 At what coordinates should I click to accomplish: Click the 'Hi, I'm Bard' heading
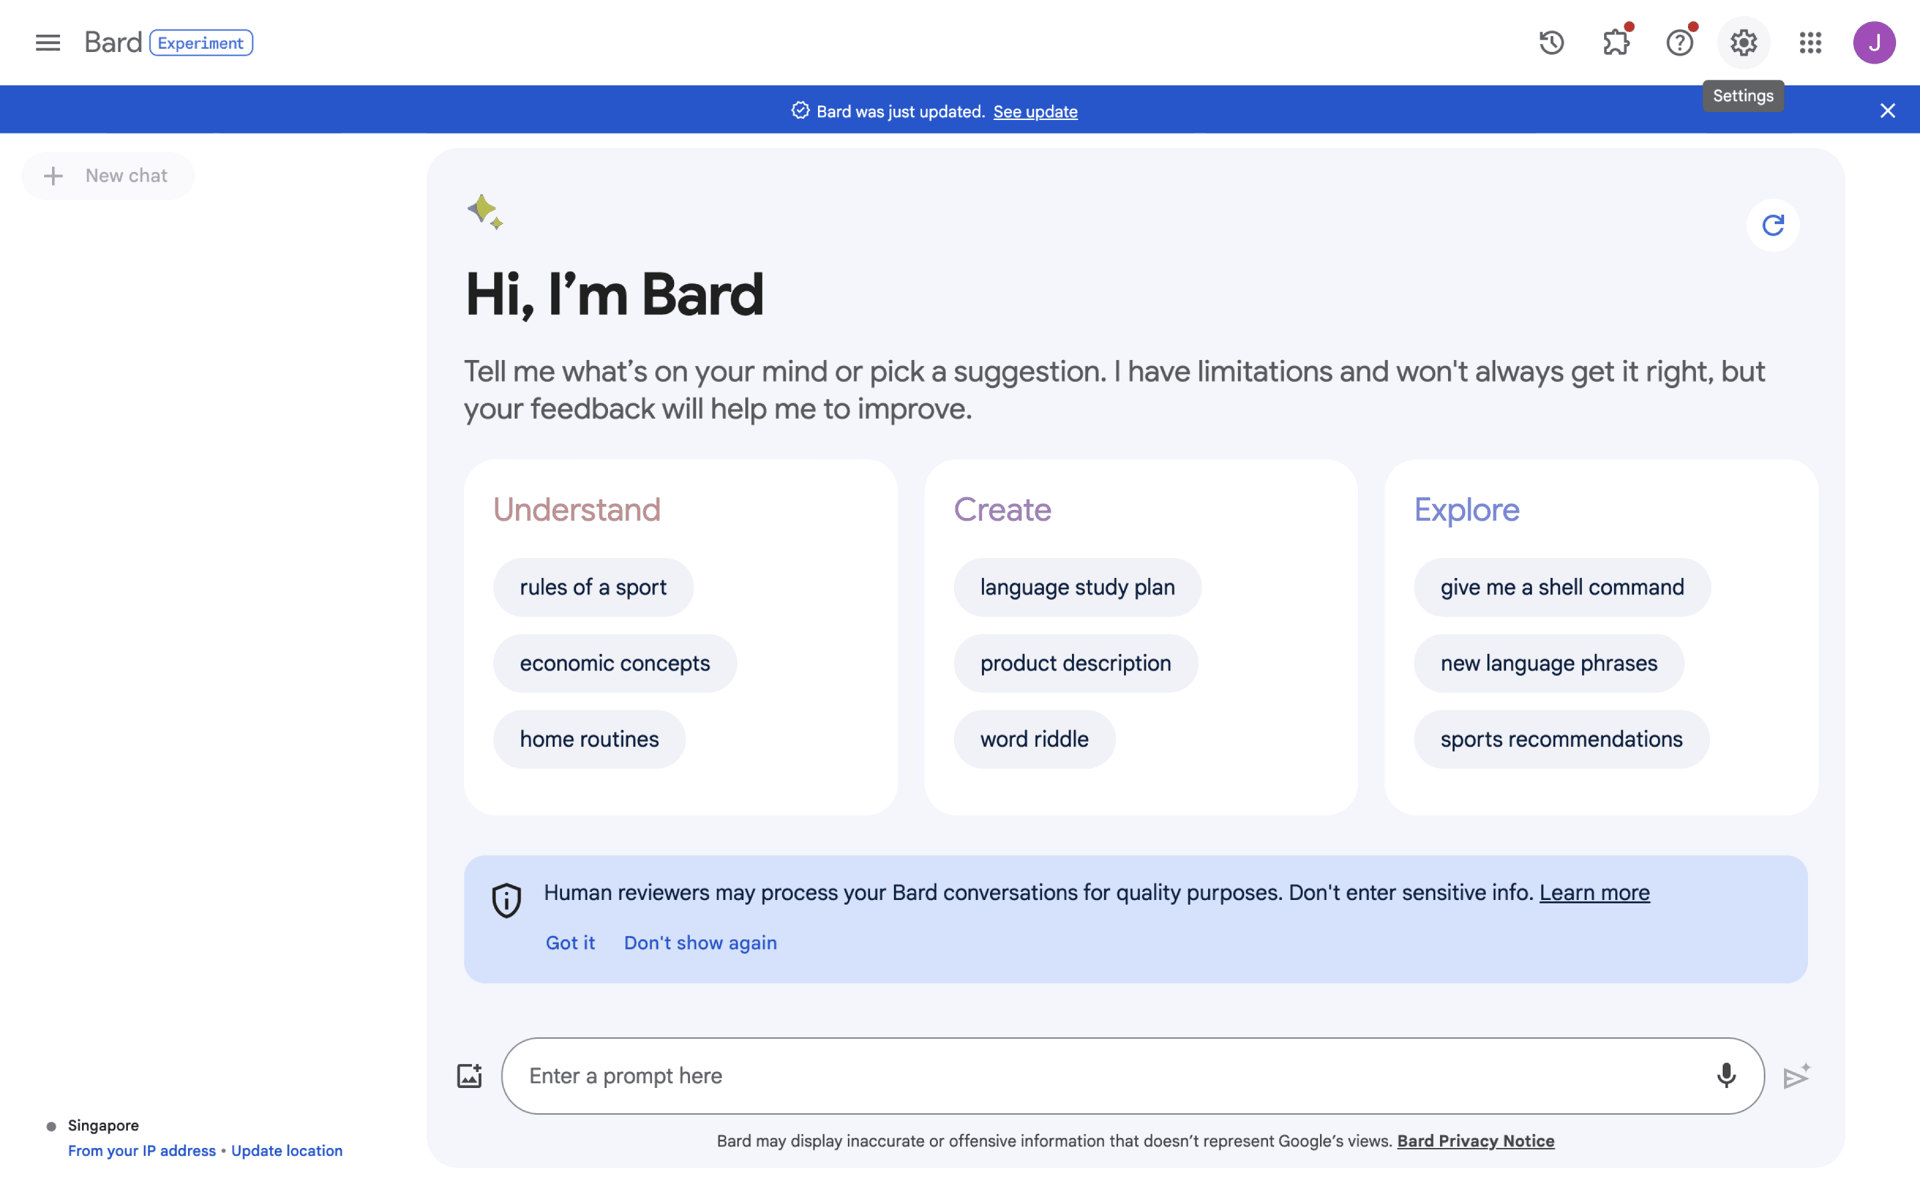(614, 295)
